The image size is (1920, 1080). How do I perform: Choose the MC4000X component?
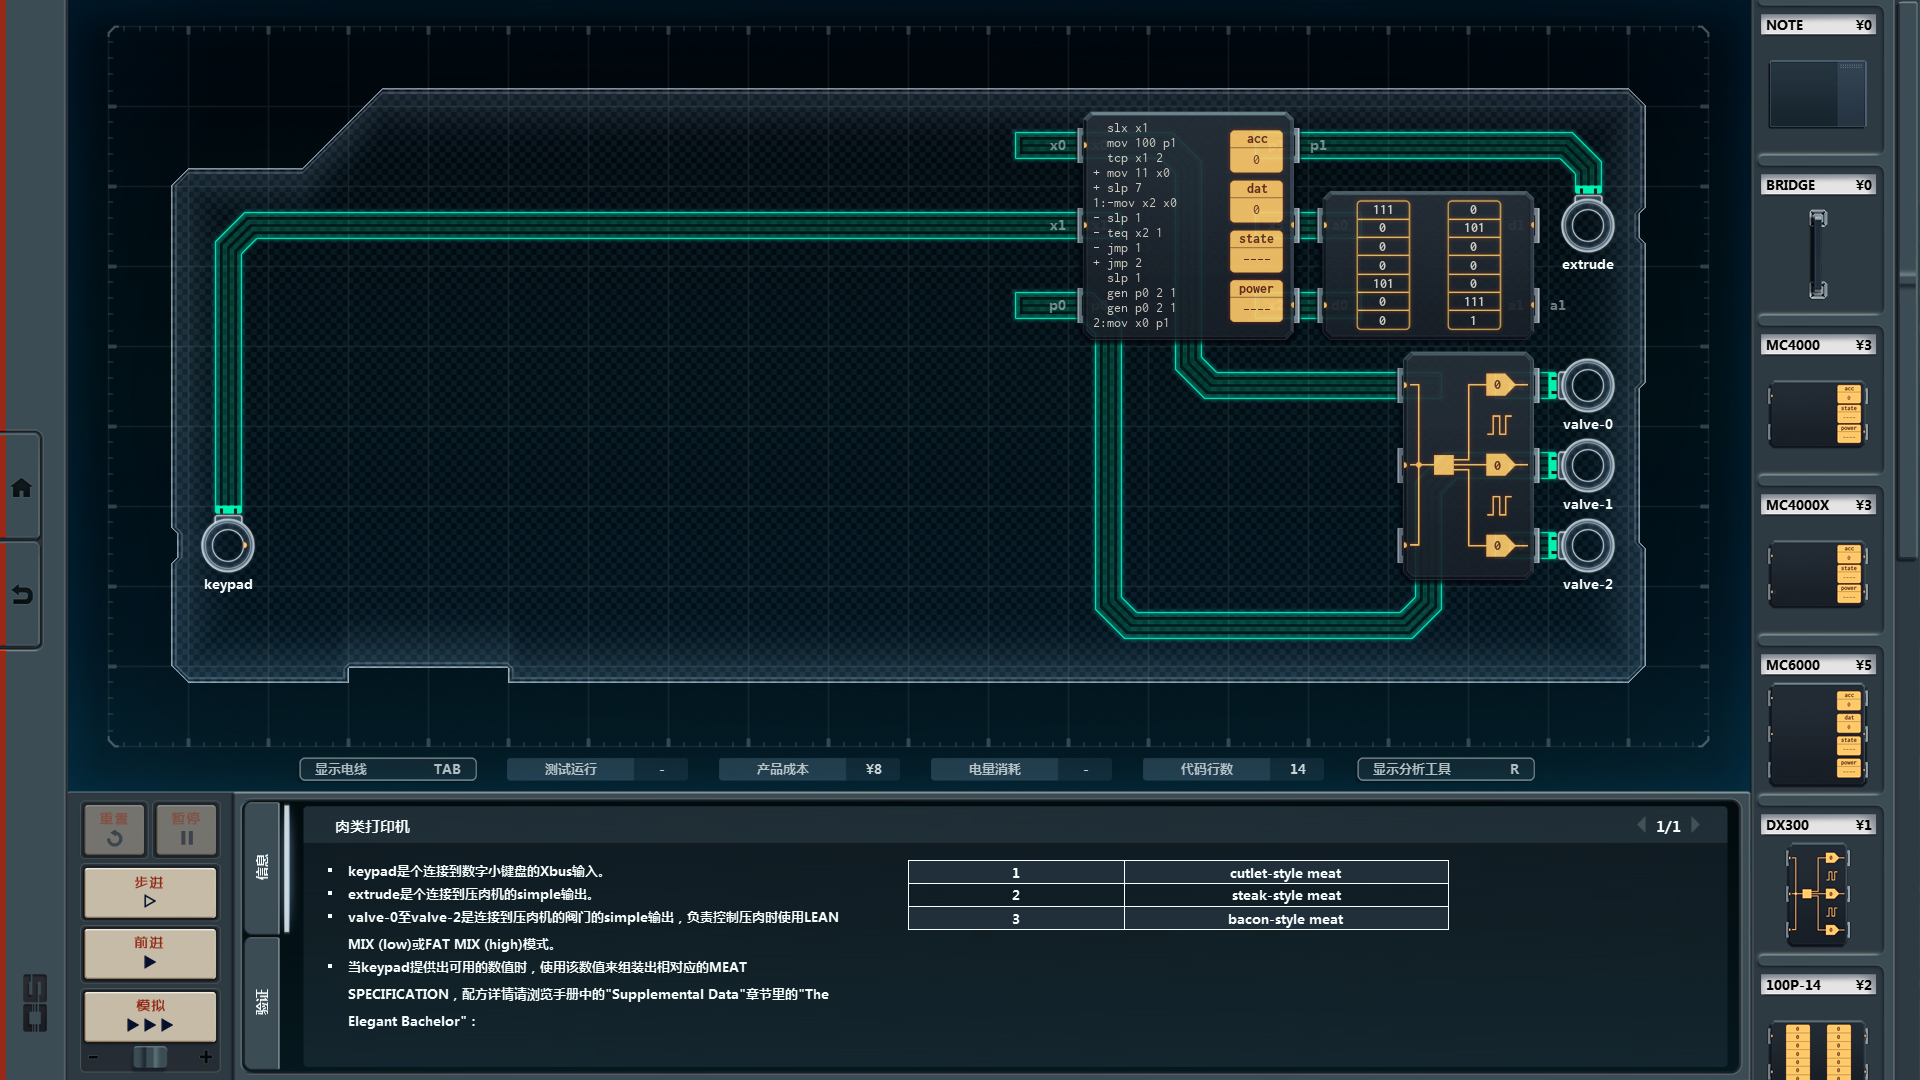click(1817, 573)
